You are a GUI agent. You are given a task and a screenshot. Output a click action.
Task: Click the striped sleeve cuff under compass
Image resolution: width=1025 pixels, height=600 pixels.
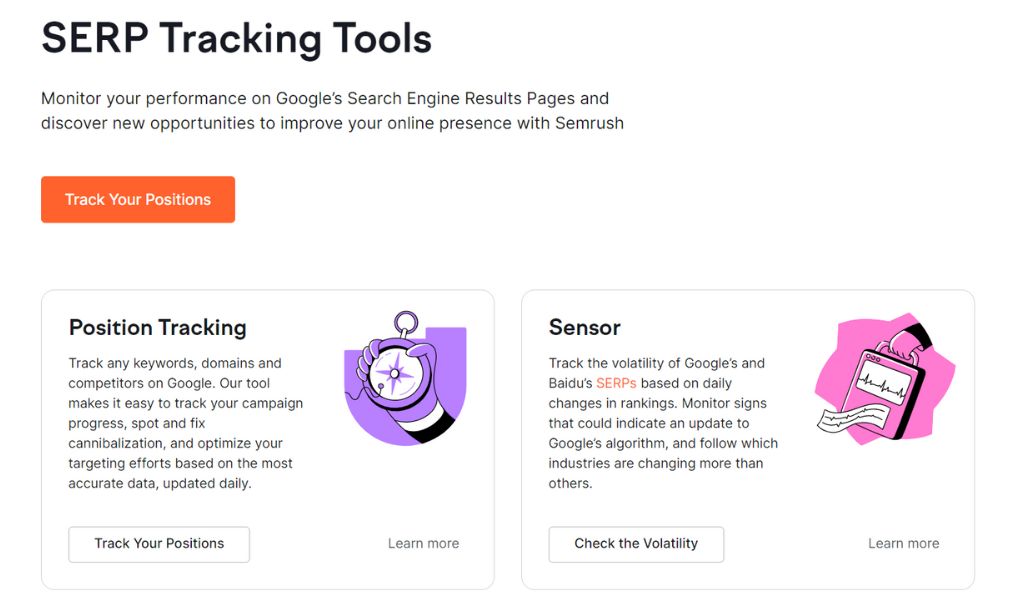click(428, 424)
